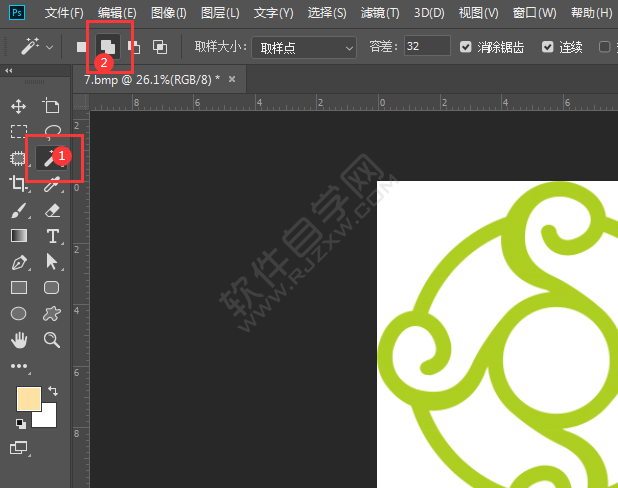Viewport: 618px width, 488px height.
Task: Select the Object Selection tool
Action: [x=18, y=158]
